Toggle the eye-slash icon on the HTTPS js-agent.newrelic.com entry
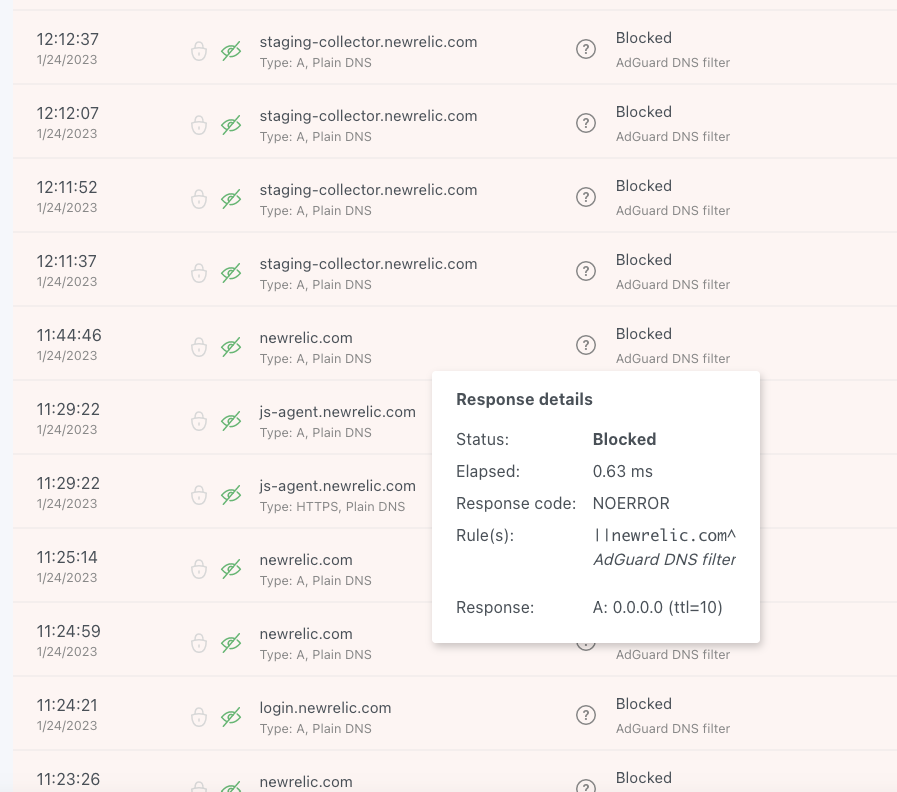Viewport: 897px width, 792px height. 231,493
